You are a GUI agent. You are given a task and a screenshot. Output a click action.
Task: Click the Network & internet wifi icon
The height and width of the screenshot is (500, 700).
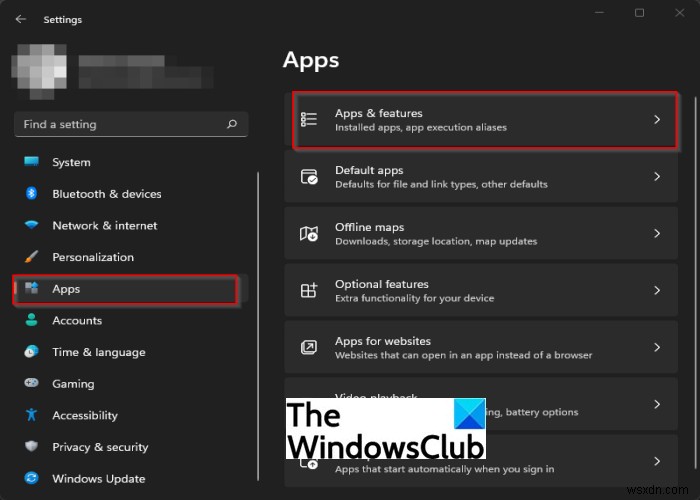click(31, 226)
